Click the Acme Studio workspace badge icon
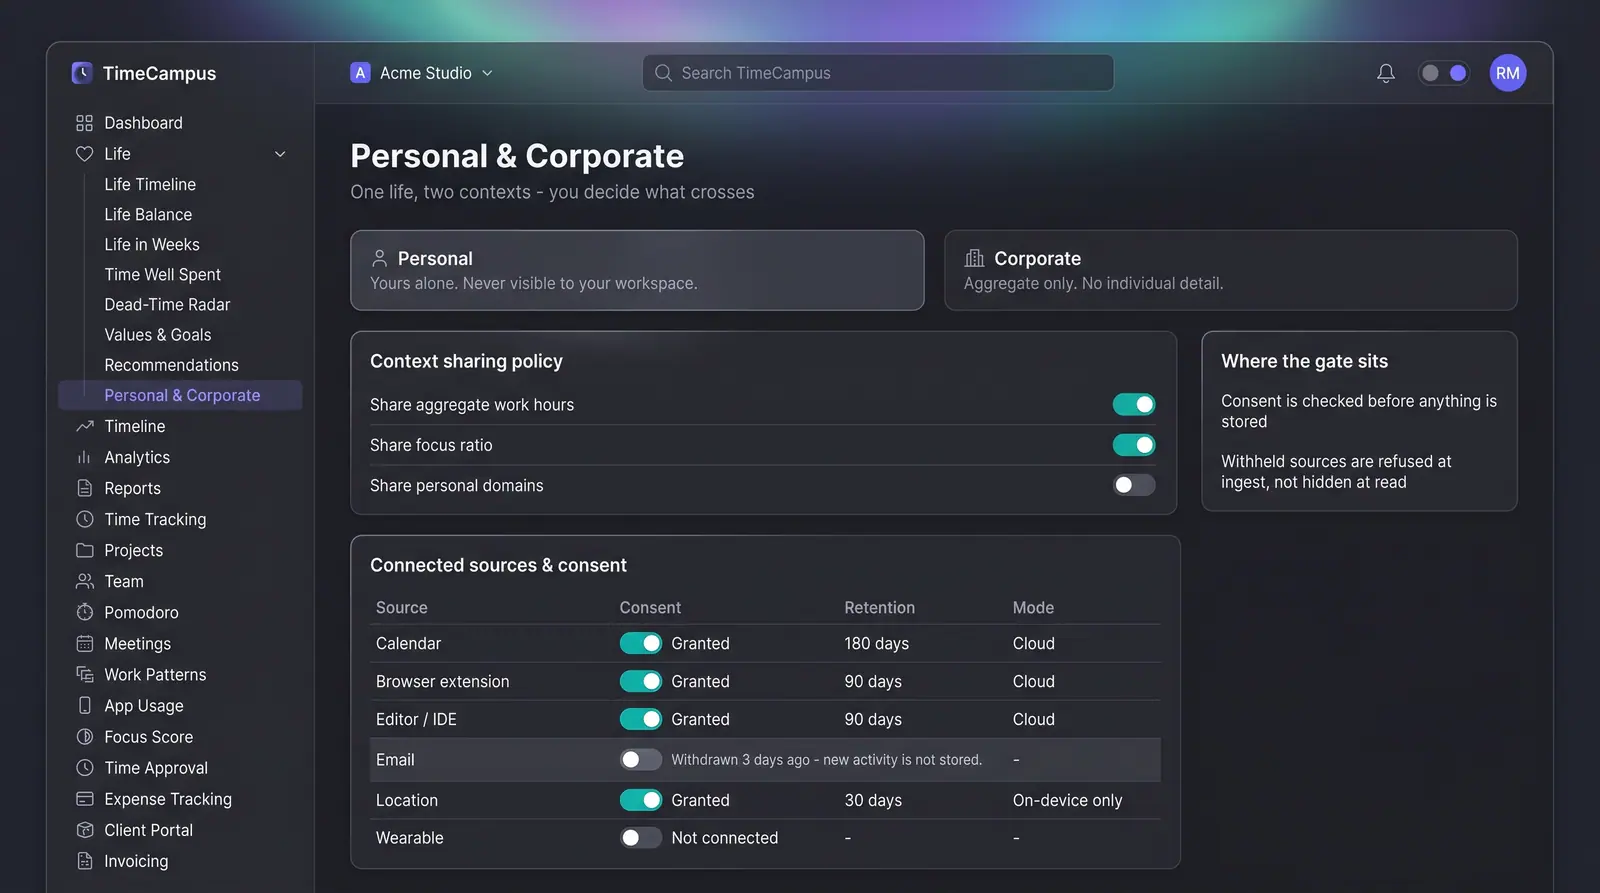 pos(360,73)
